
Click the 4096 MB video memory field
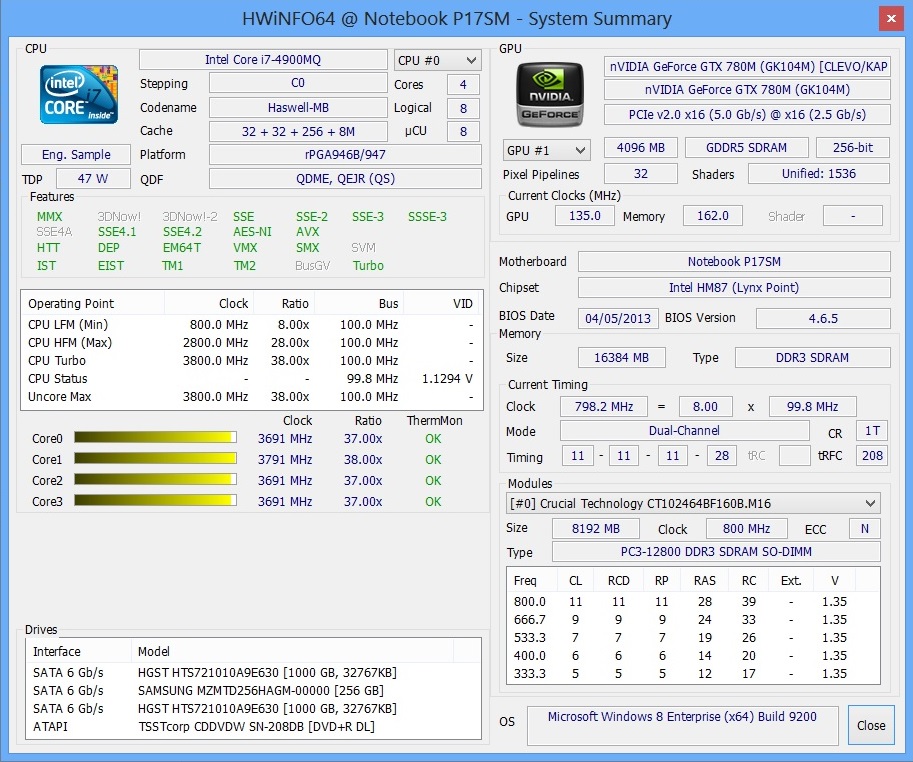(x=641, y=147)
